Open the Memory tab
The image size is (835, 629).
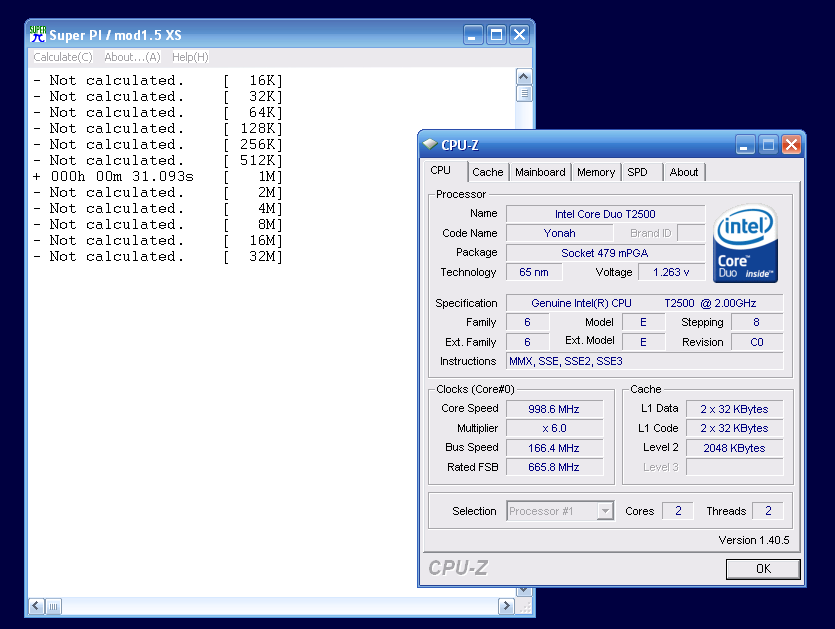pos(596,172)
